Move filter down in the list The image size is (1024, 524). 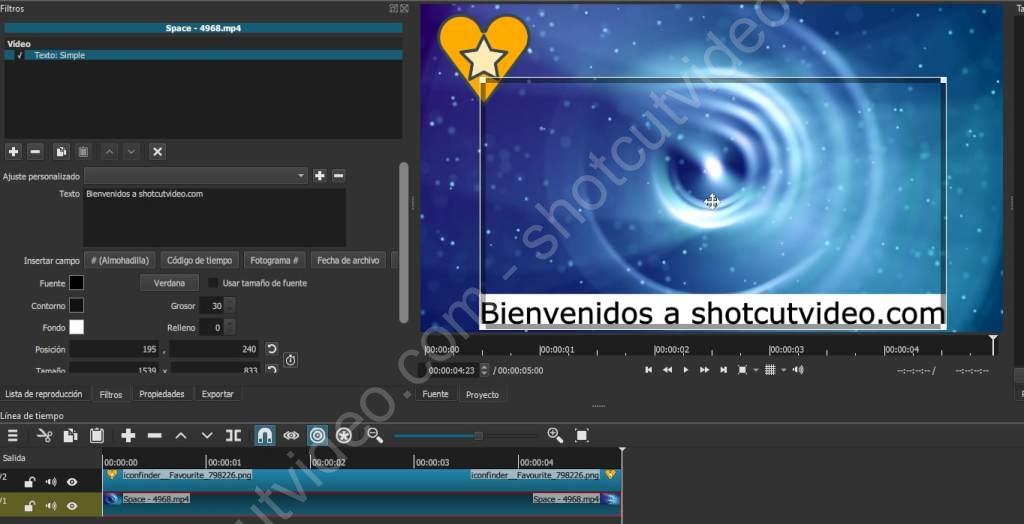click(132, 152)
